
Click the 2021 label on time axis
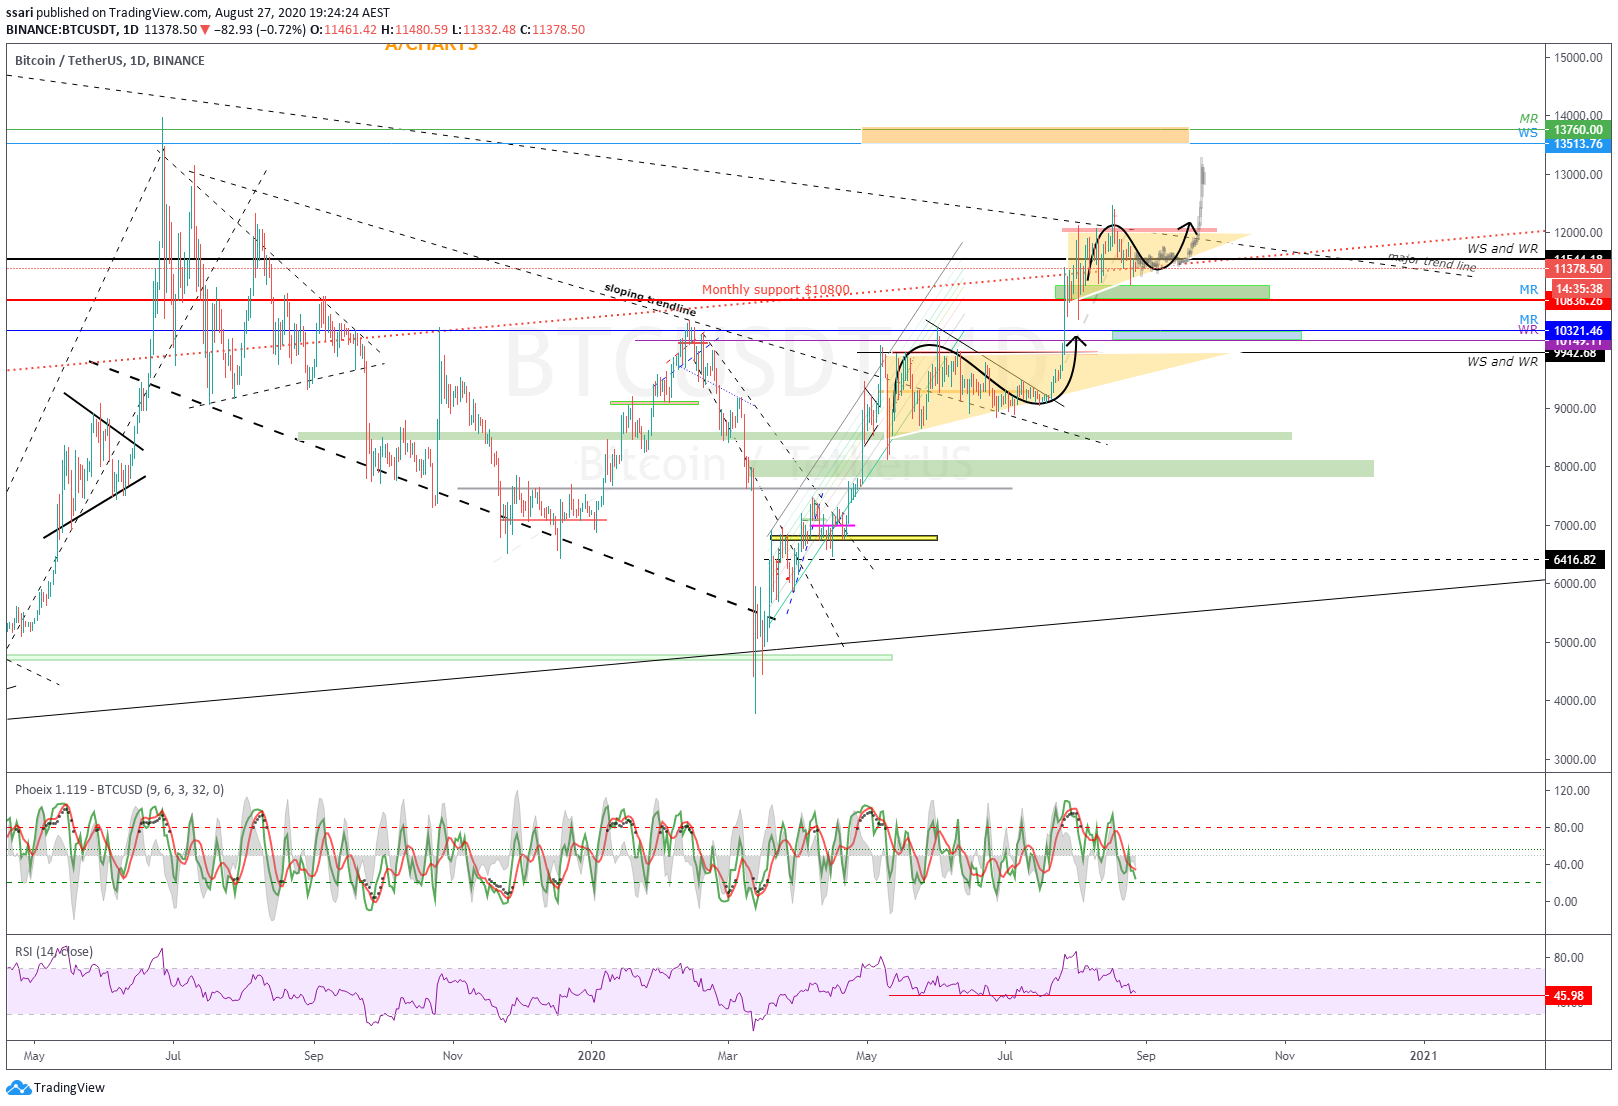(x=1423, y=1056)
